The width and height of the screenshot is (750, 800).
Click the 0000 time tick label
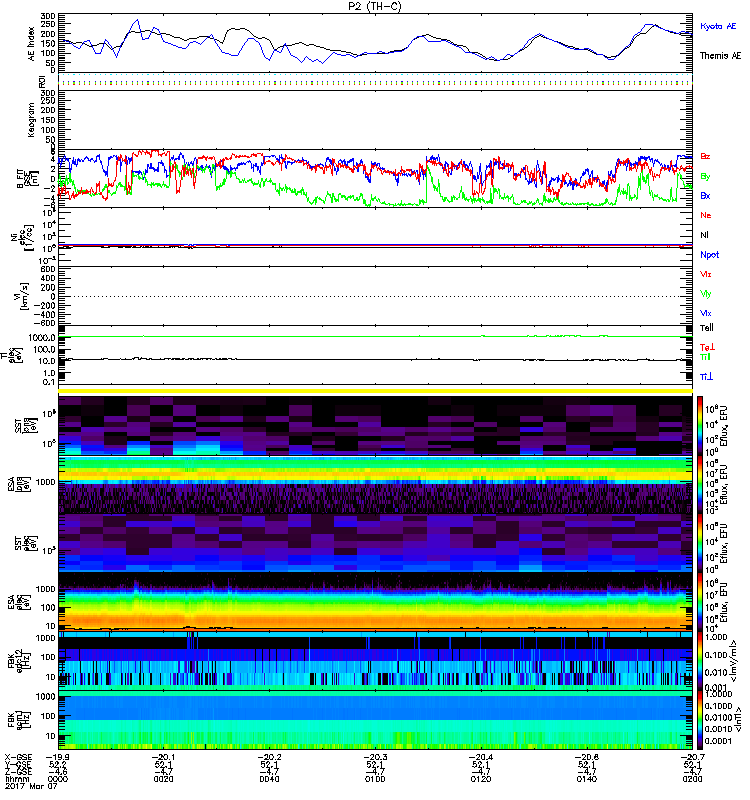pos(58,779)
